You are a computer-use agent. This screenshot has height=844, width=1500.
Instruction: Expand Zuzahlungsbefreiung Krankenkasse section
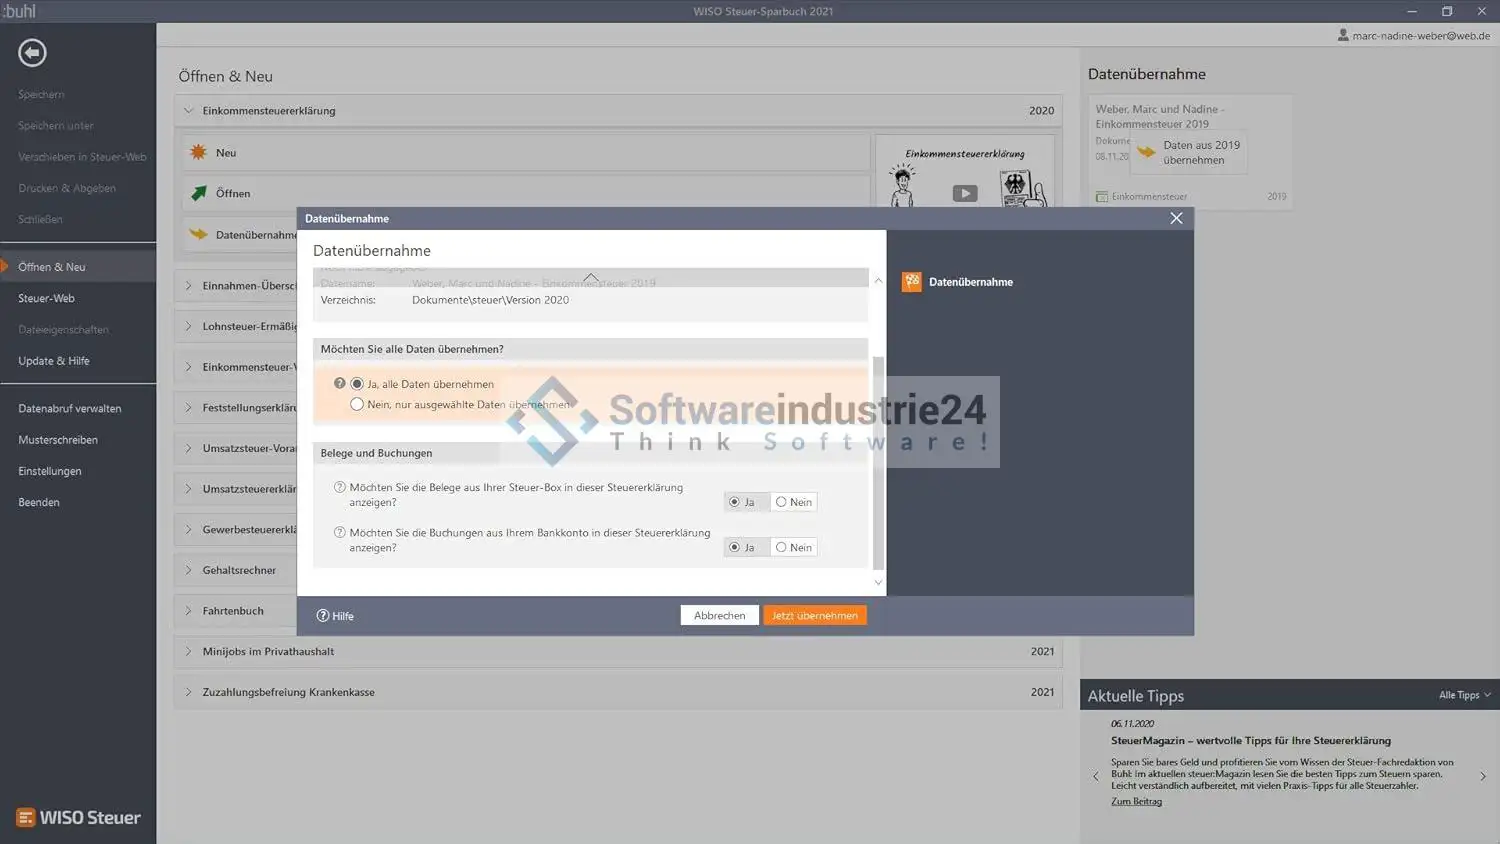(x=188, y=692)
